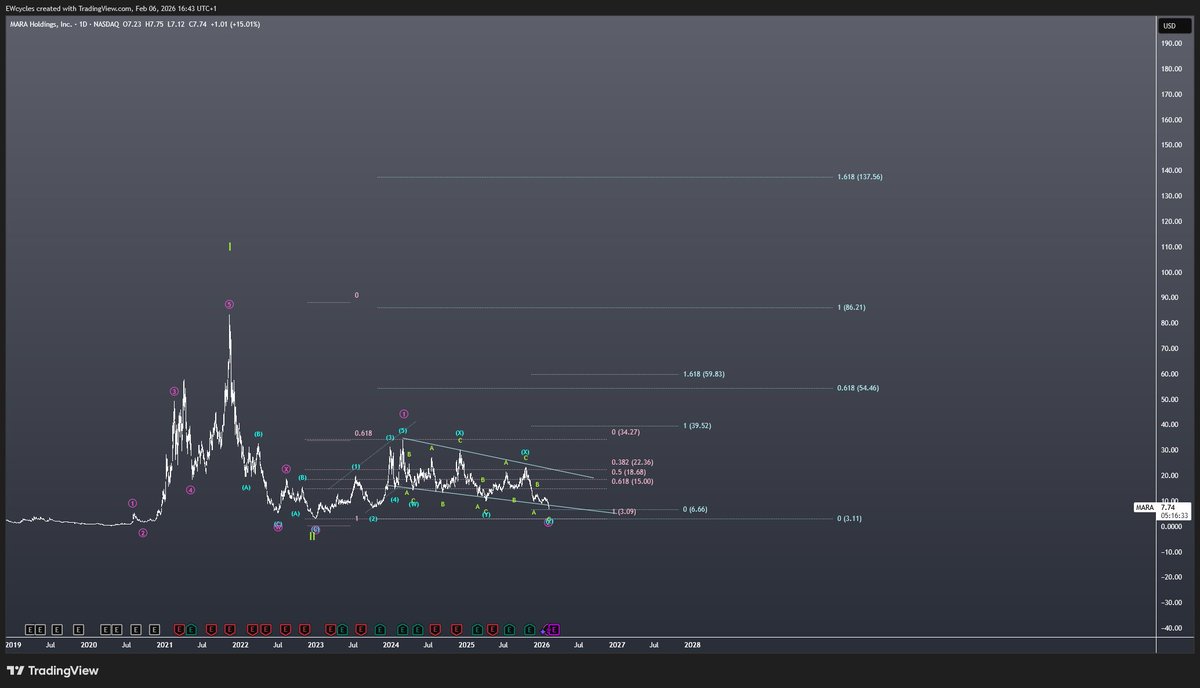Select the 1.618 (137.56) Fibonacci level label
This screenshot has width=1200, height=688.
(x=860, y=177)
